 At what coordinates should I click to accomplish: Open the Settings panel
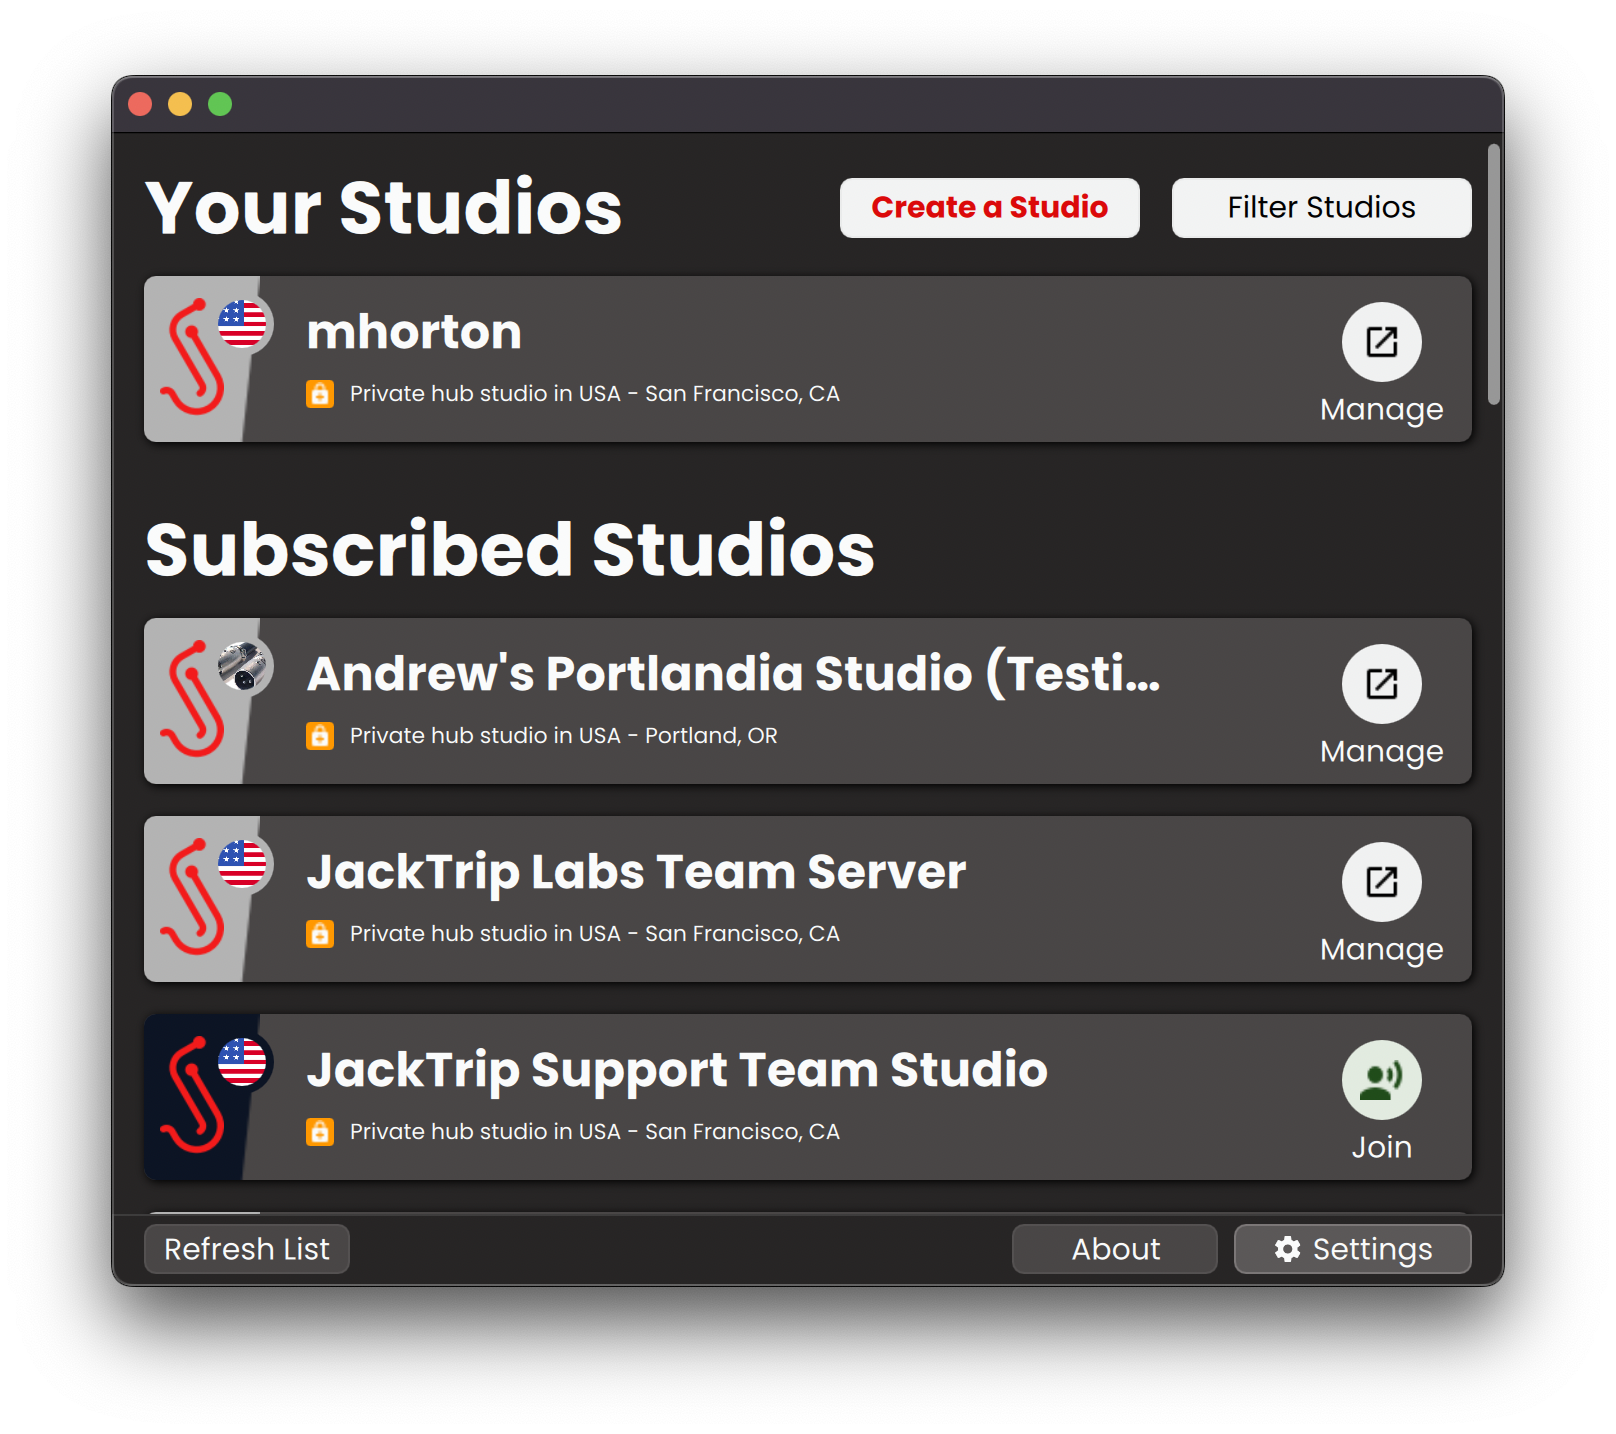tap(1352, 1248)
